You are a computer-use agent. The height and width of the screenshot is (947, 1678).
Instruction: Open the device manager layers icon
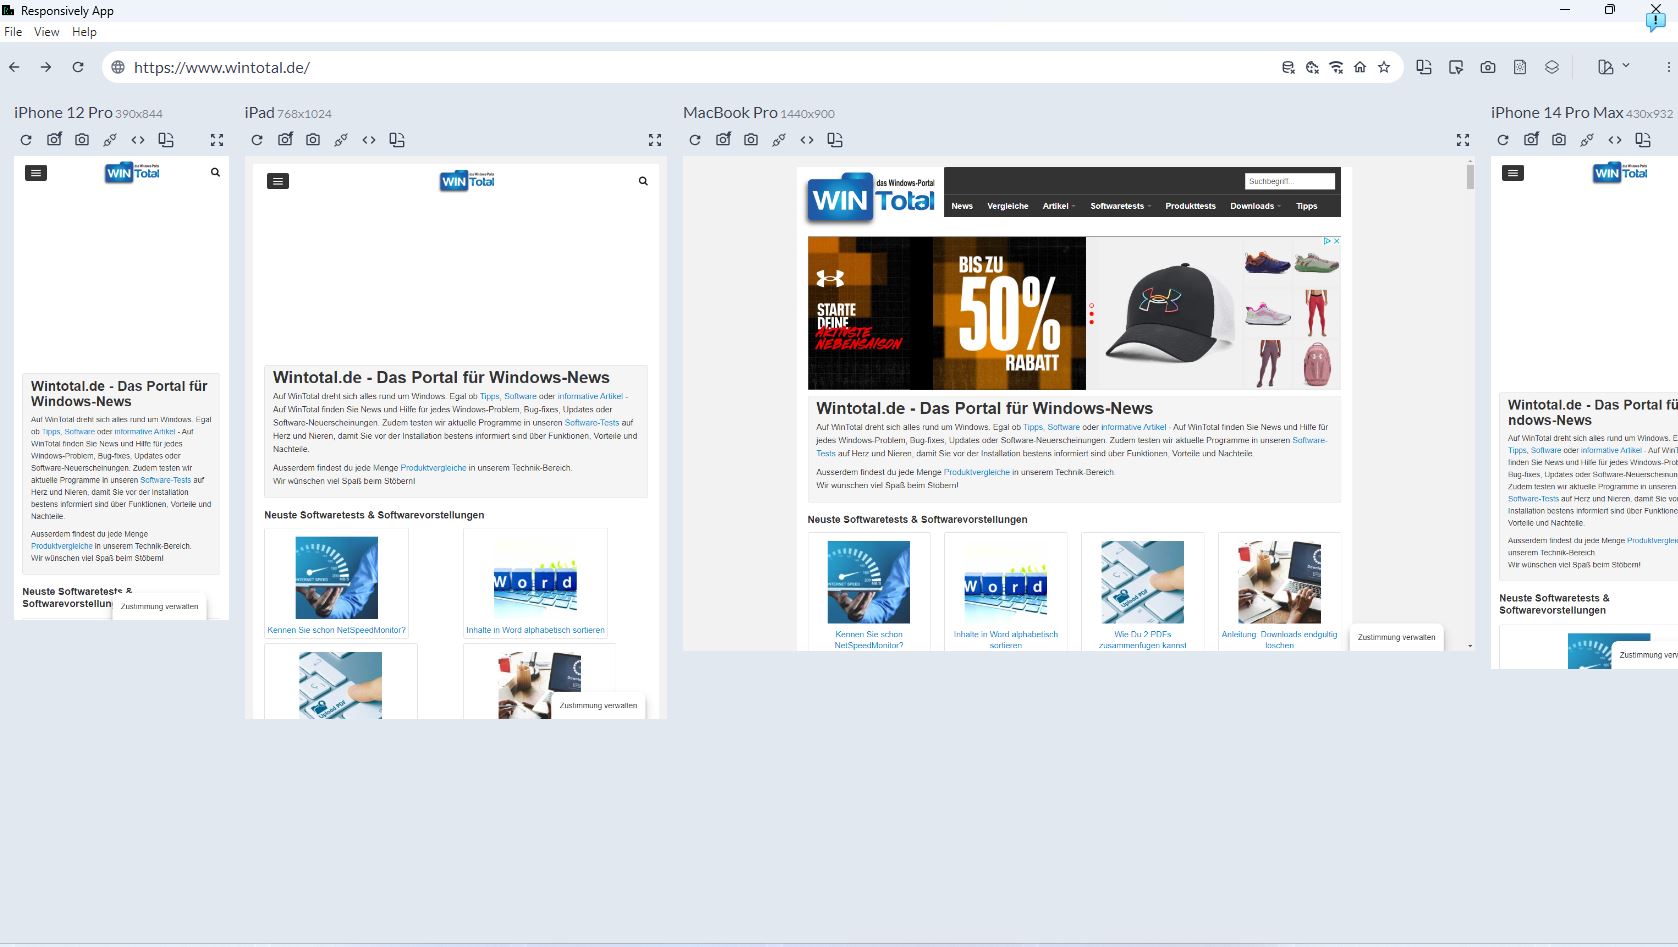point(1552,67)
